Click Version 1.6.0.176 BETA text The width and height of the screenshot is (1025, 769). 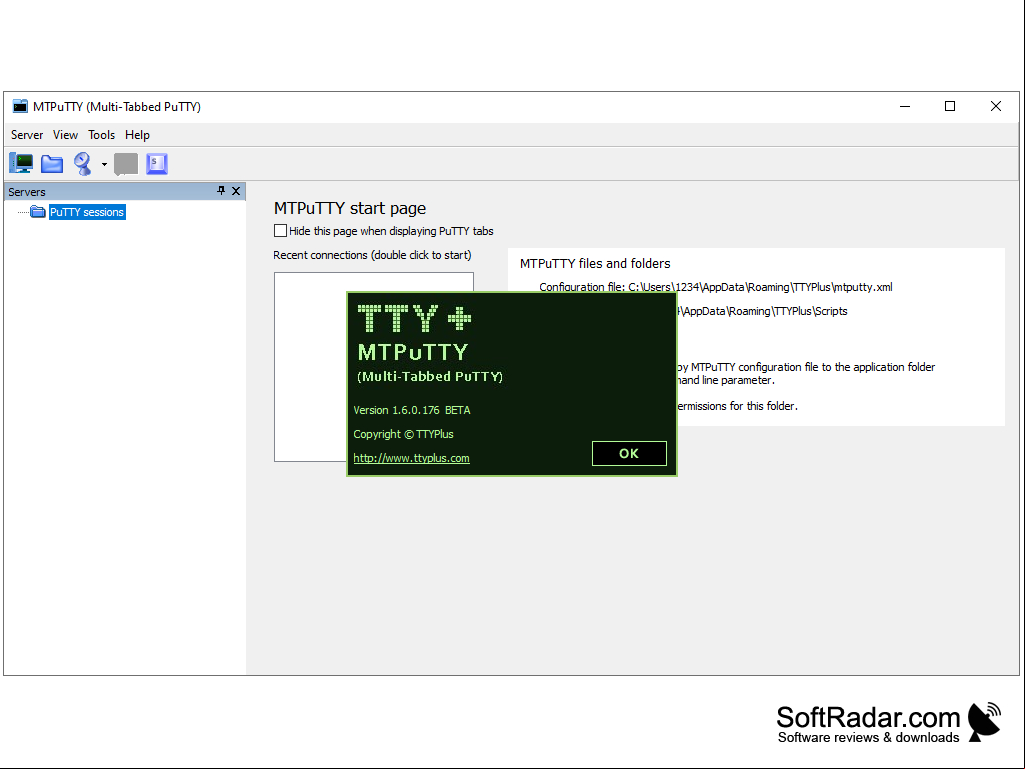(x=412, y=410)
